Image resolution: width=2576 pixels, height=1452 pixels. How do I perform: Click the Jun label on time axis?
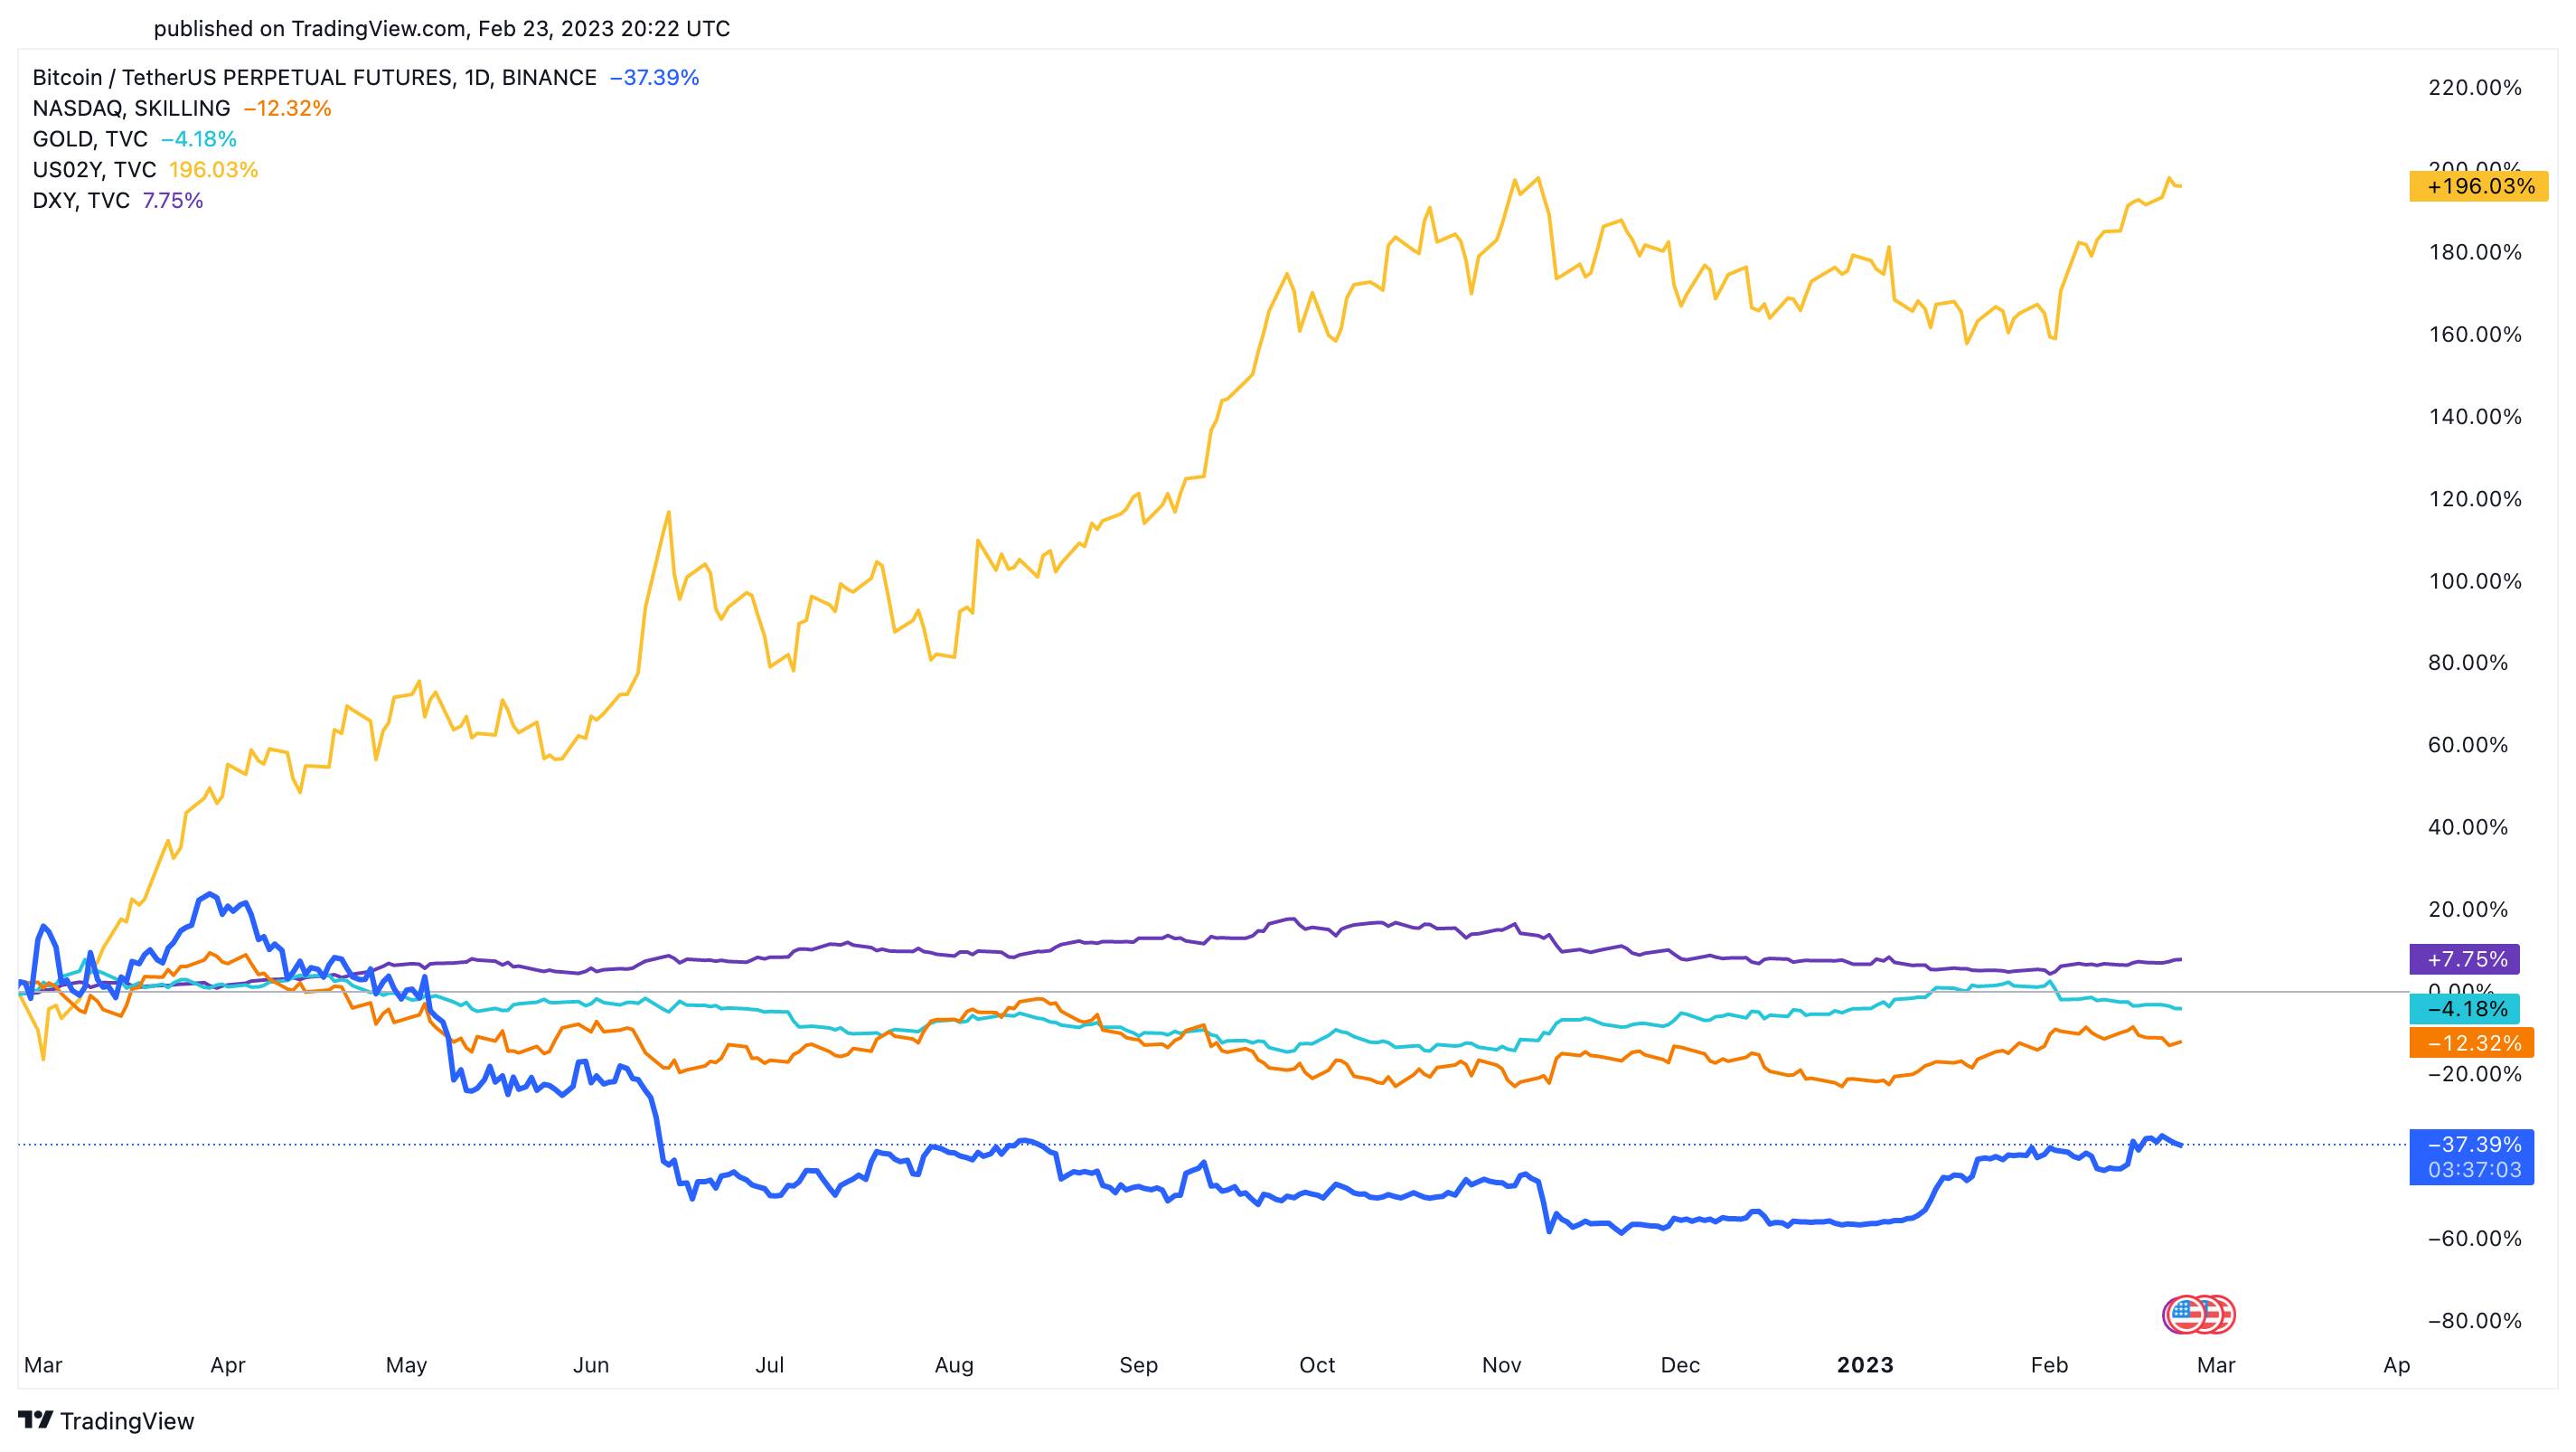[591, 1365]
